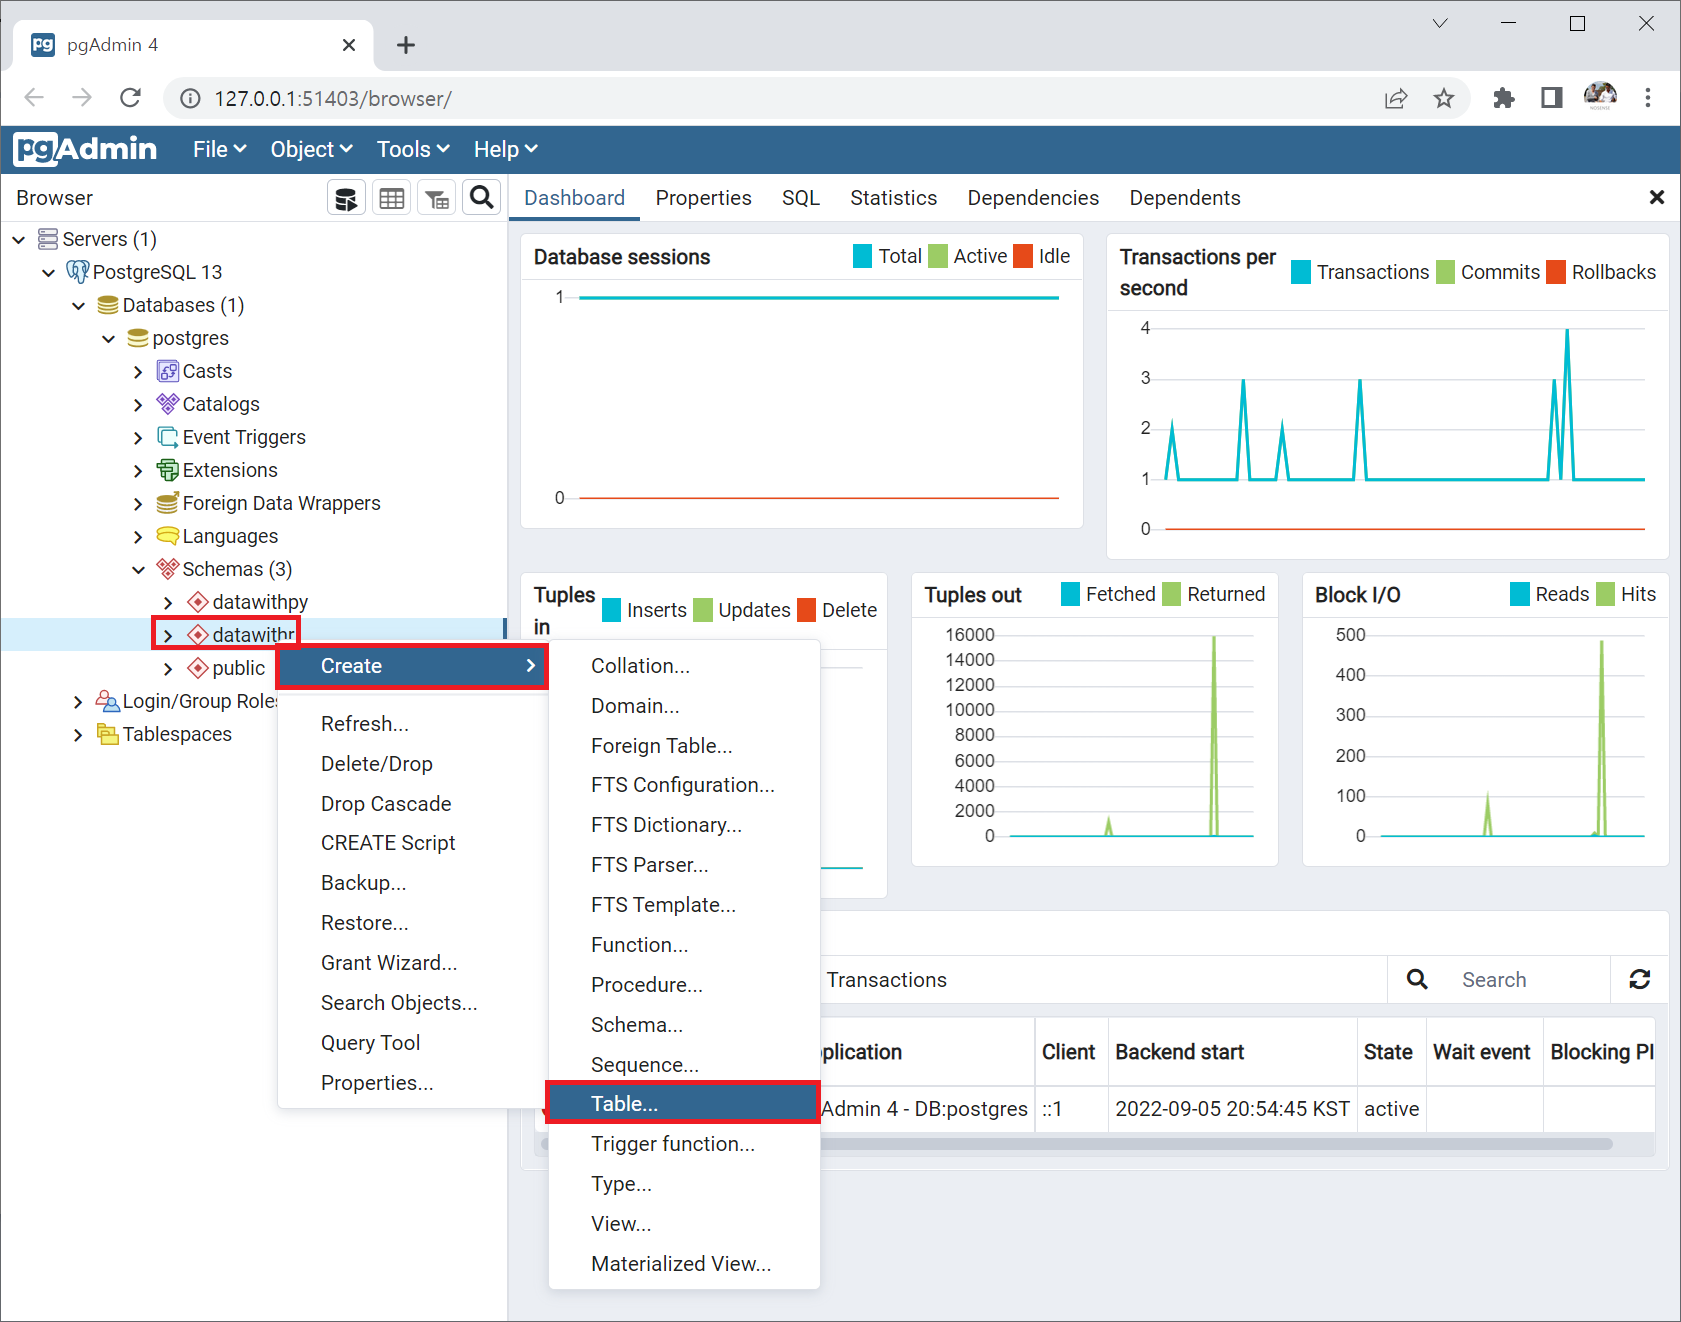Click the Event Triggers node icon

[168, 437]
